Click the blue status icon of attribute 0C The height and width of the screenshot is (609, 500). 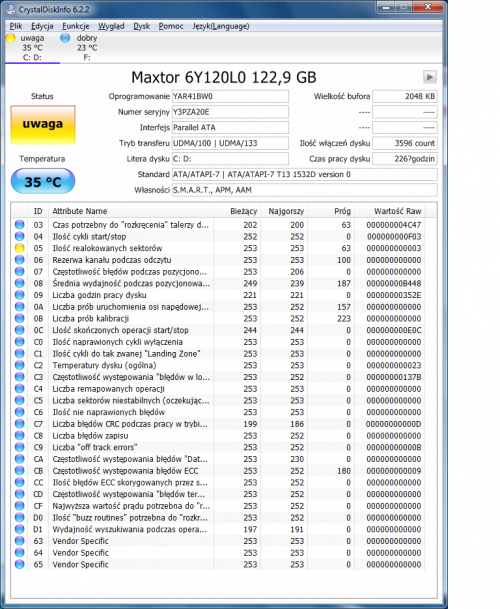[x=19, y=330]
